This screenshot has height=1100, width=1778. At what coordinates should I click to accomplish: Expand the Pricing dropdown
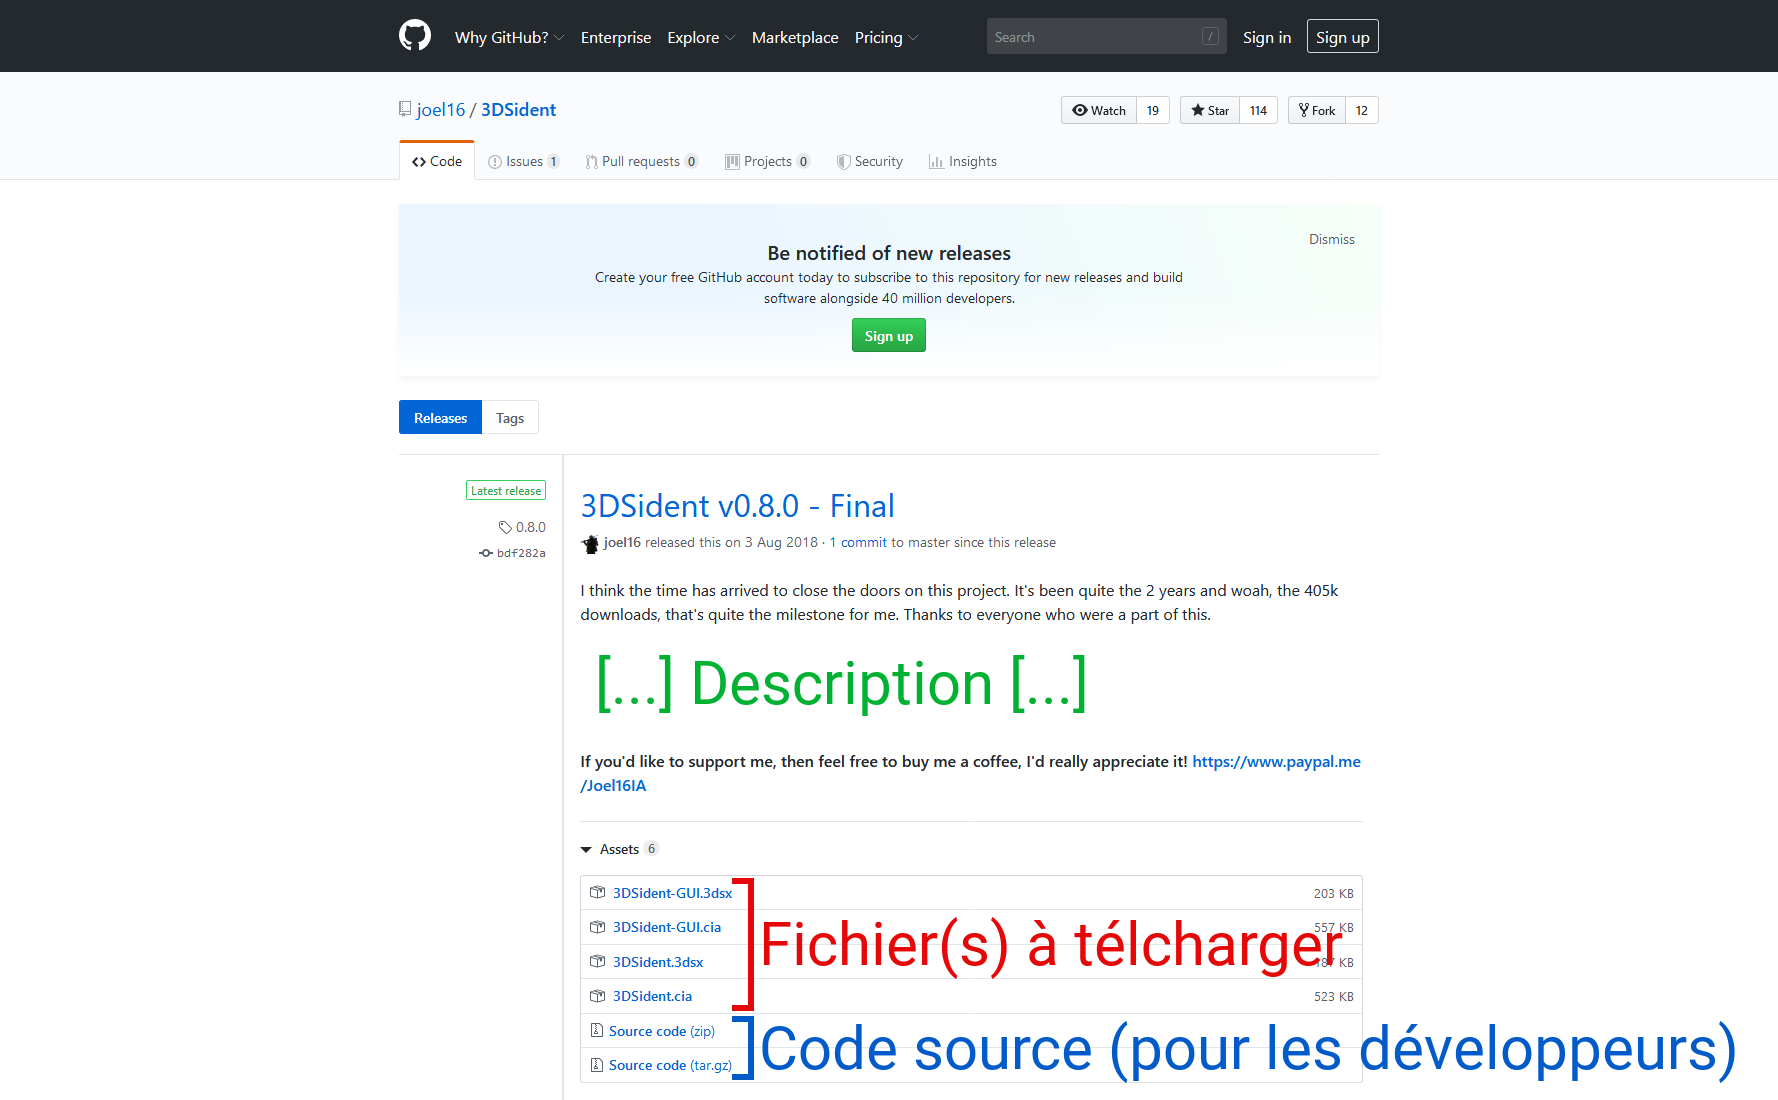(886, 37)
